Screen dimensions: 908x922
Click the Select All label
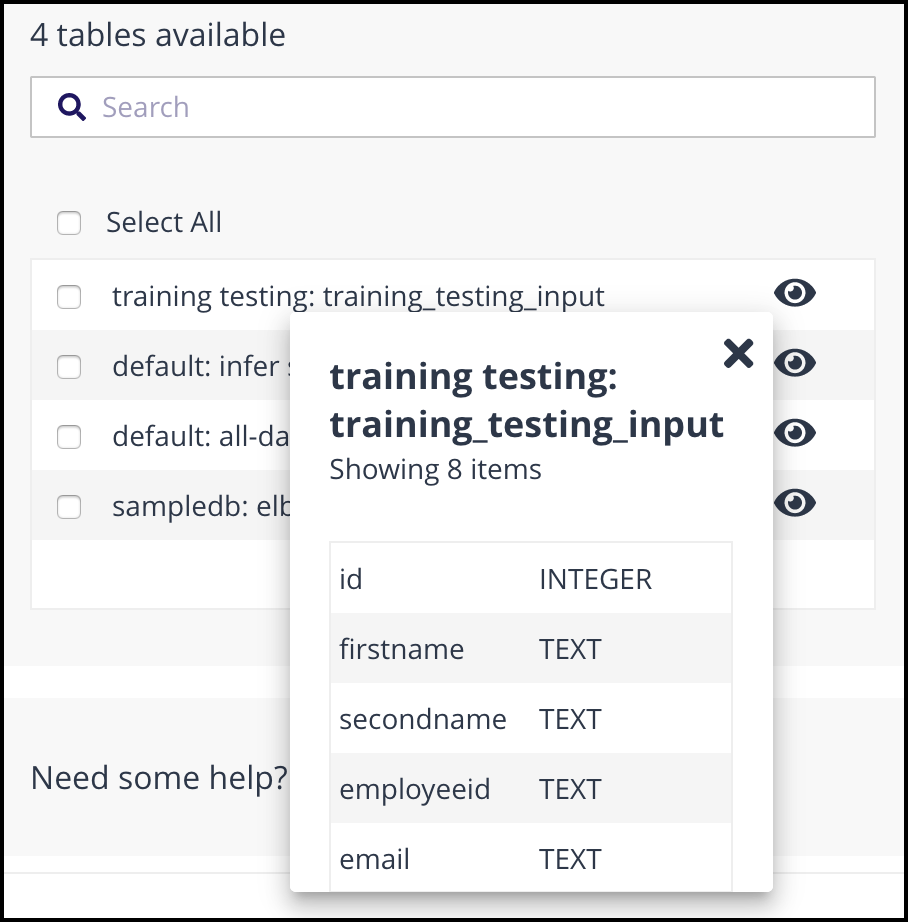coord(163,222)
